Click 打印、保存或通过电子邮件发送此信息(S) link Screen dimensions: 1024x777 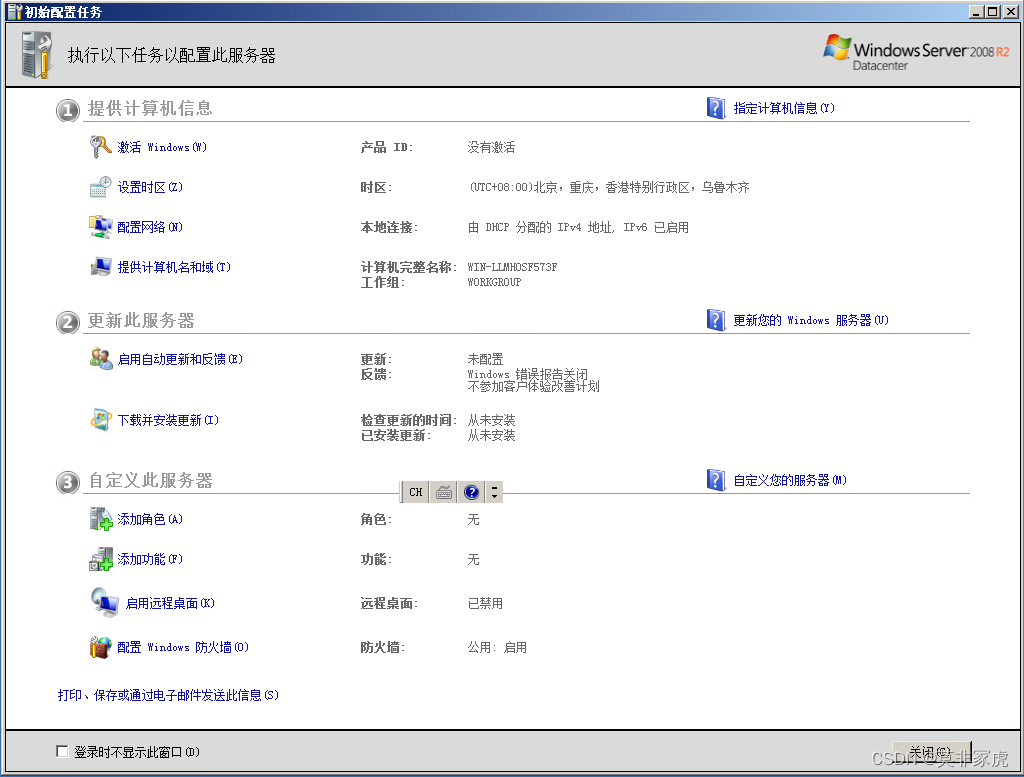[168, 695]
